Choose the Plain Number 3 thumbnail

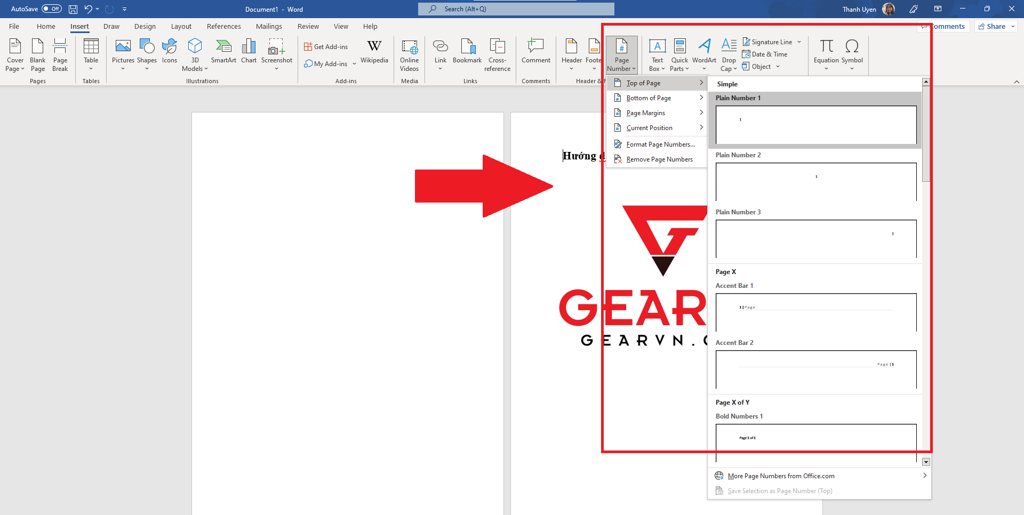tap(816, 239)
